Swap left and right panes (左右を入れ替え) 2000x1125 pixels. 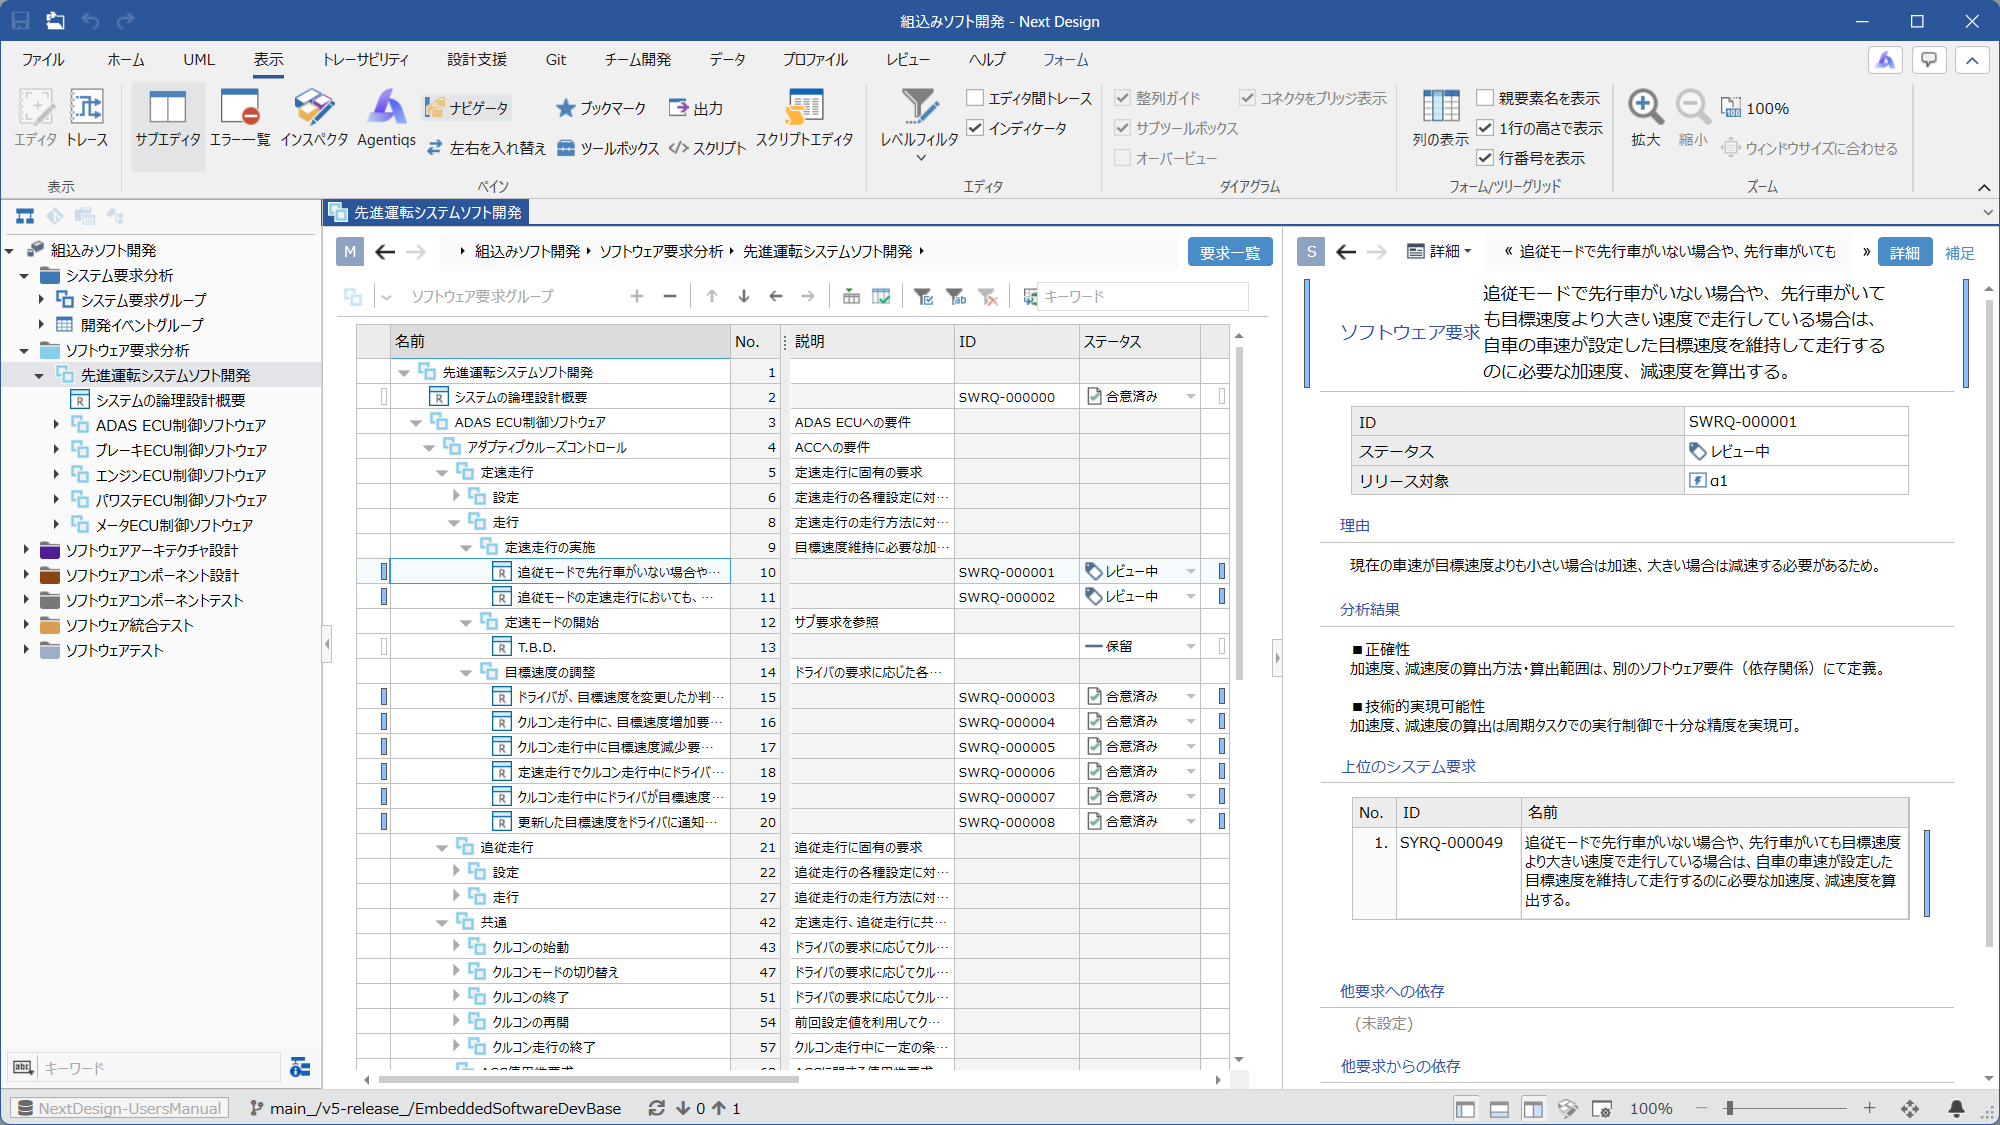pos(486,148)
